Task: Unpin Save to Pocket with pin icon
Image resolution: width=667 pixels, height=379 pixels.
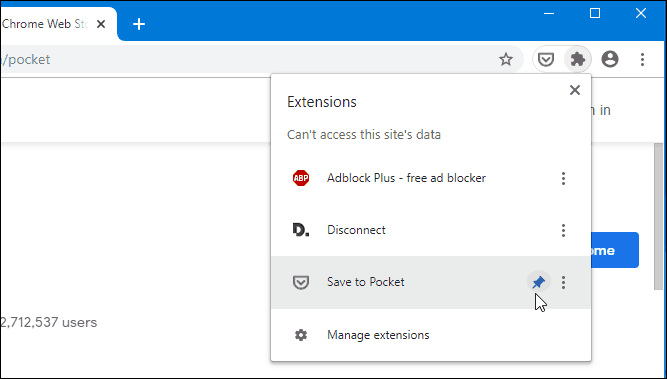Action: (x=539, y=282)
